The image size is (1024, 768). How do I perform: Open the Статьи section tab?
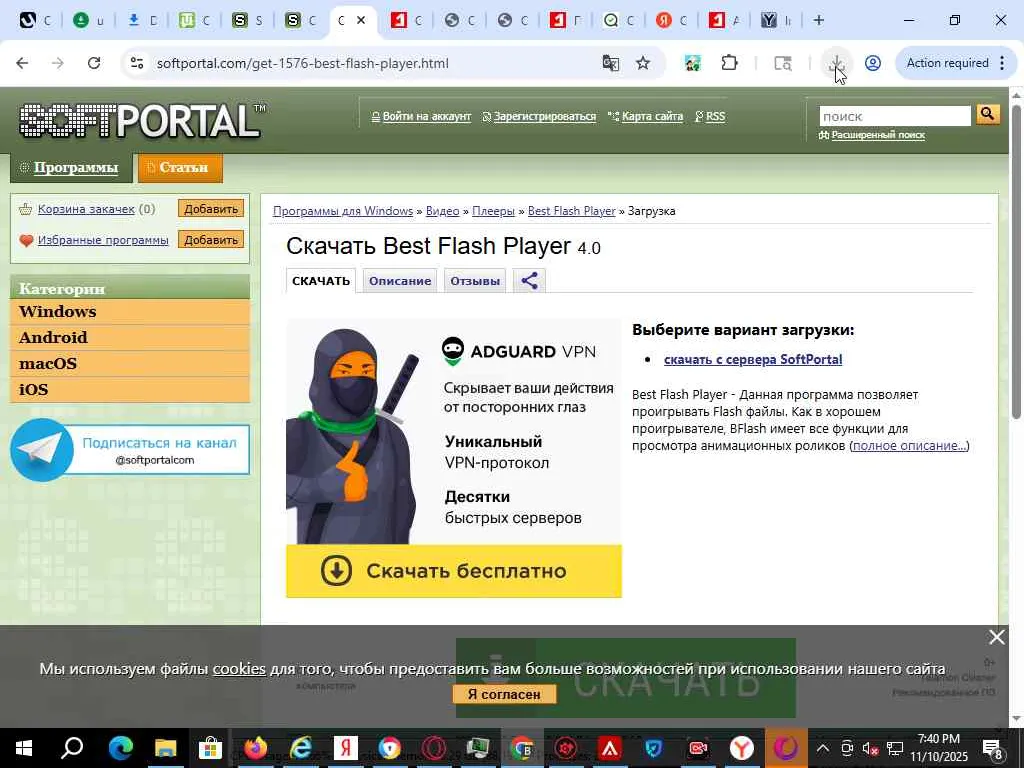(180, 168)
